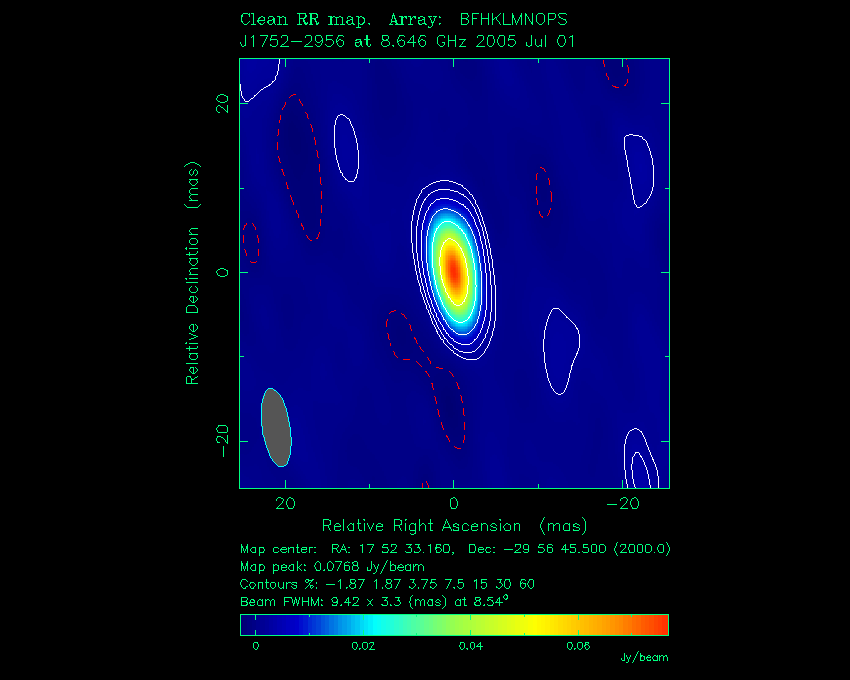850x680 pixels.
Task: Click the 'Map center' coordinates line
Action: 455,549
